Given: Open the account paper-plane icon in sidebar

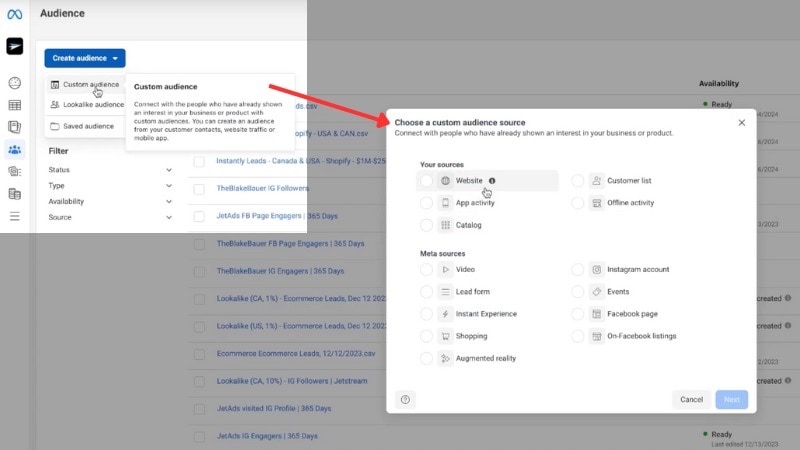Looking at the screenshot, I should [x=14, y=46].
